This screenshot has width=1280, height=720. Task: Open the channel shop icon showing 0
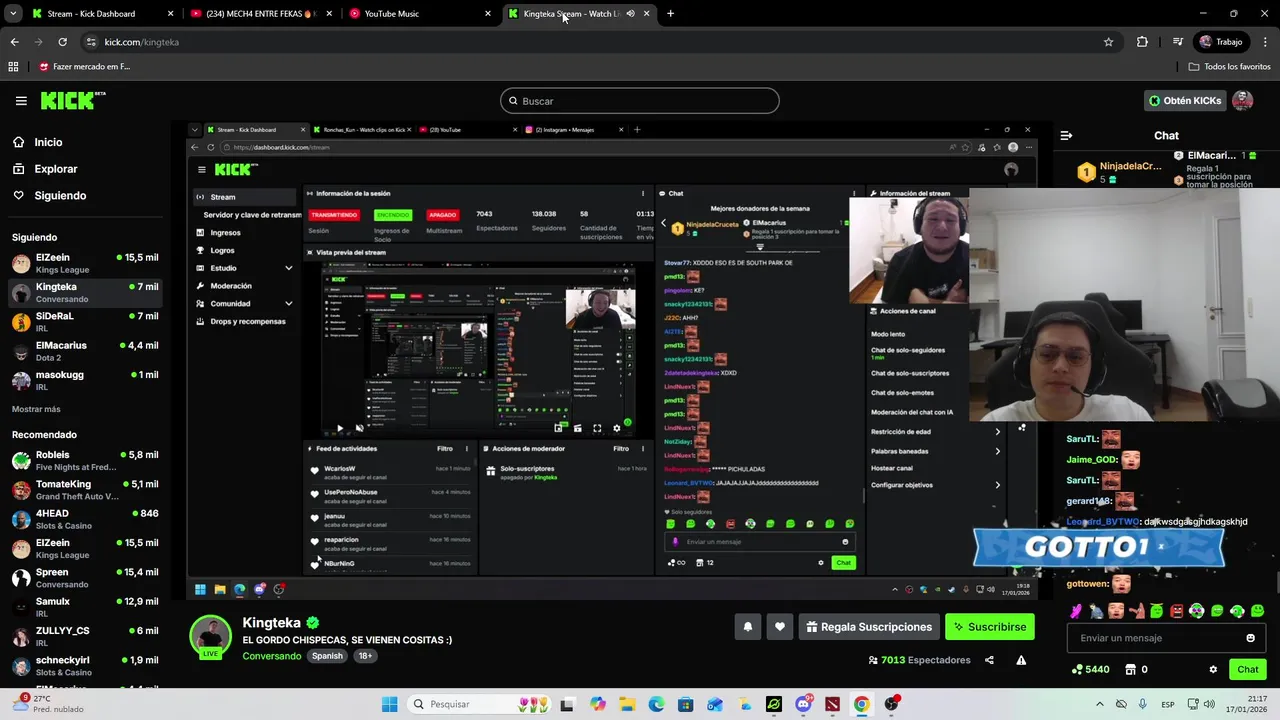point(1131,669)
